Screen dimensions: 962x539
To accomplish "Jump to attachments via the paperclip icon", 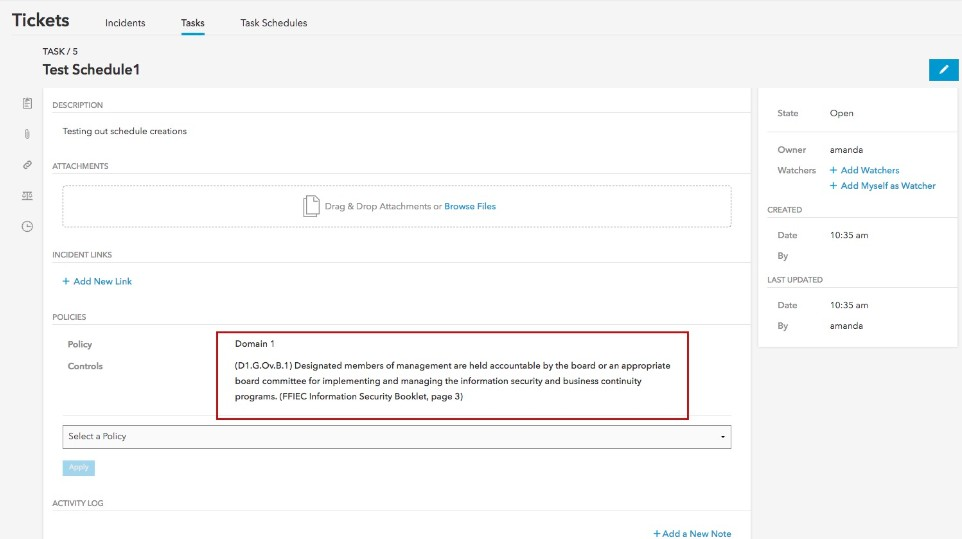I will [x=27, y=134].
